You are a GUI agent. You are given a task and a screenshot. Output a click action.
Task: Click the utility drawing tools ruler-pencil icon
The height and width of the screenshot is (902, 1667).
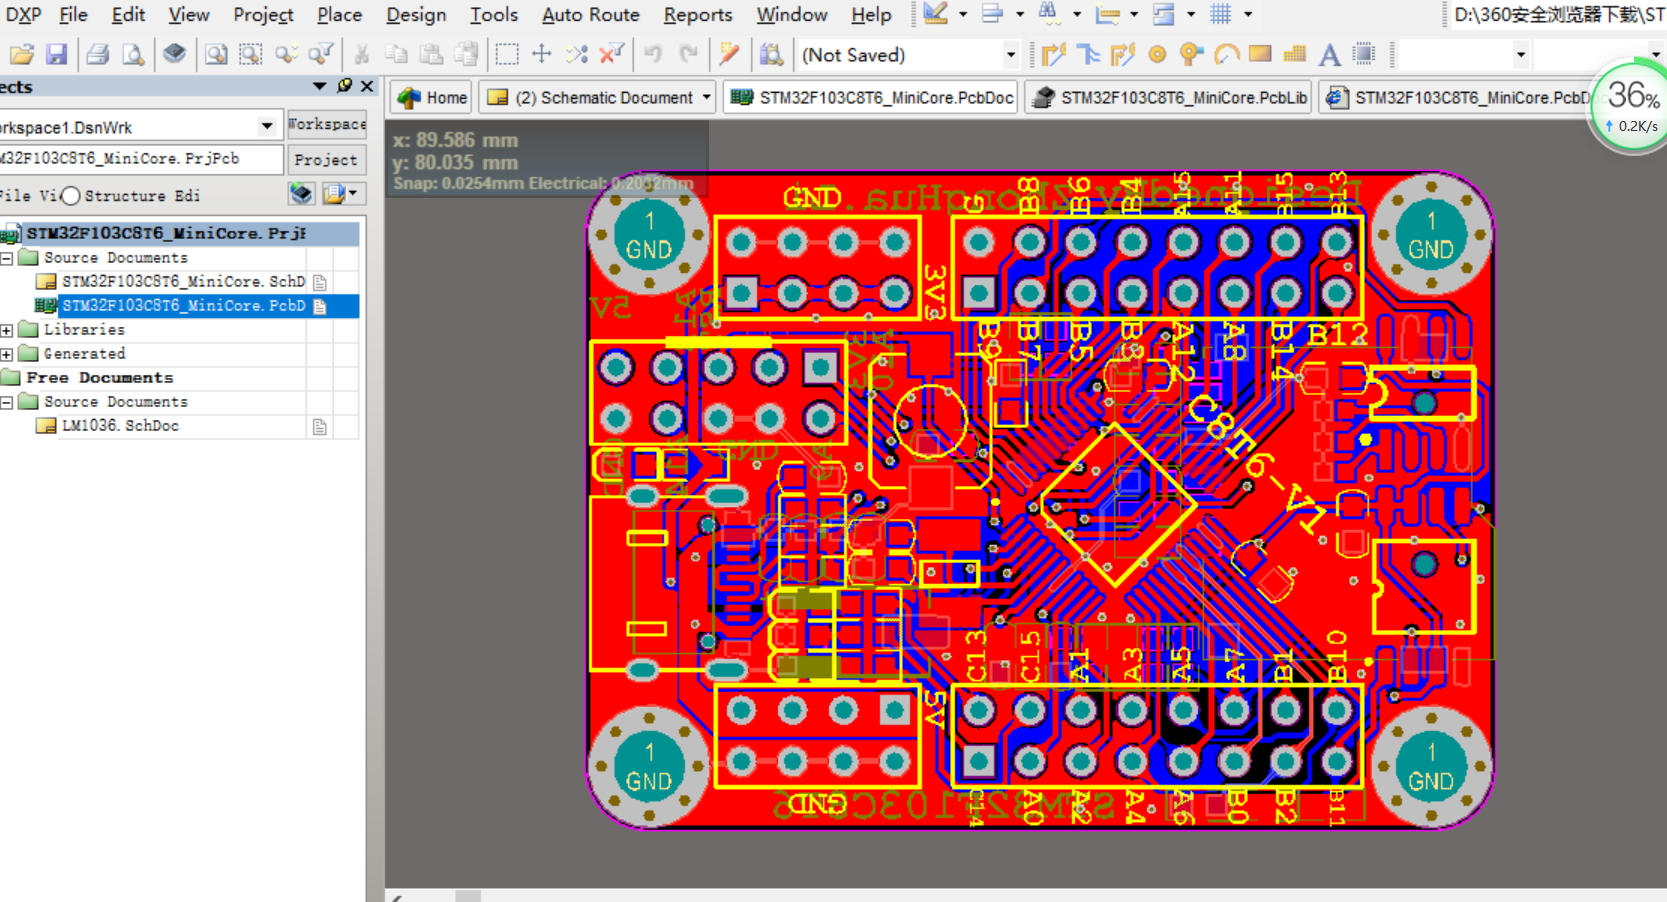pyautogui.click(x=935, y=14)
